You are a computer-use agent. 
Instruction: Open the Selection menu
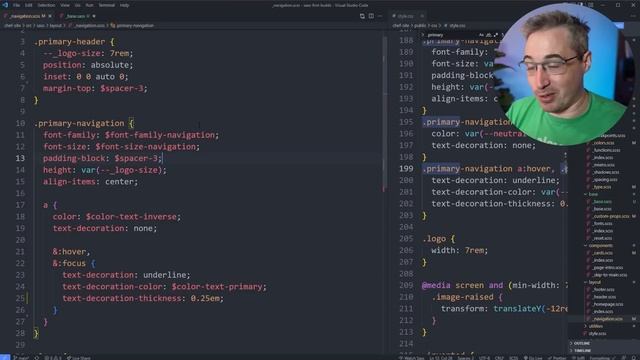coord(46,5)
